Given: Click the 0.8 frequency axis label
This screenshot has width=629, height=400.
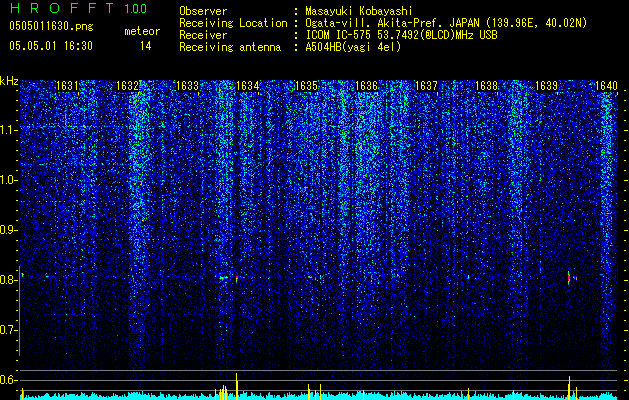Looking at the screenshot, I should click(x=8, y=280).
